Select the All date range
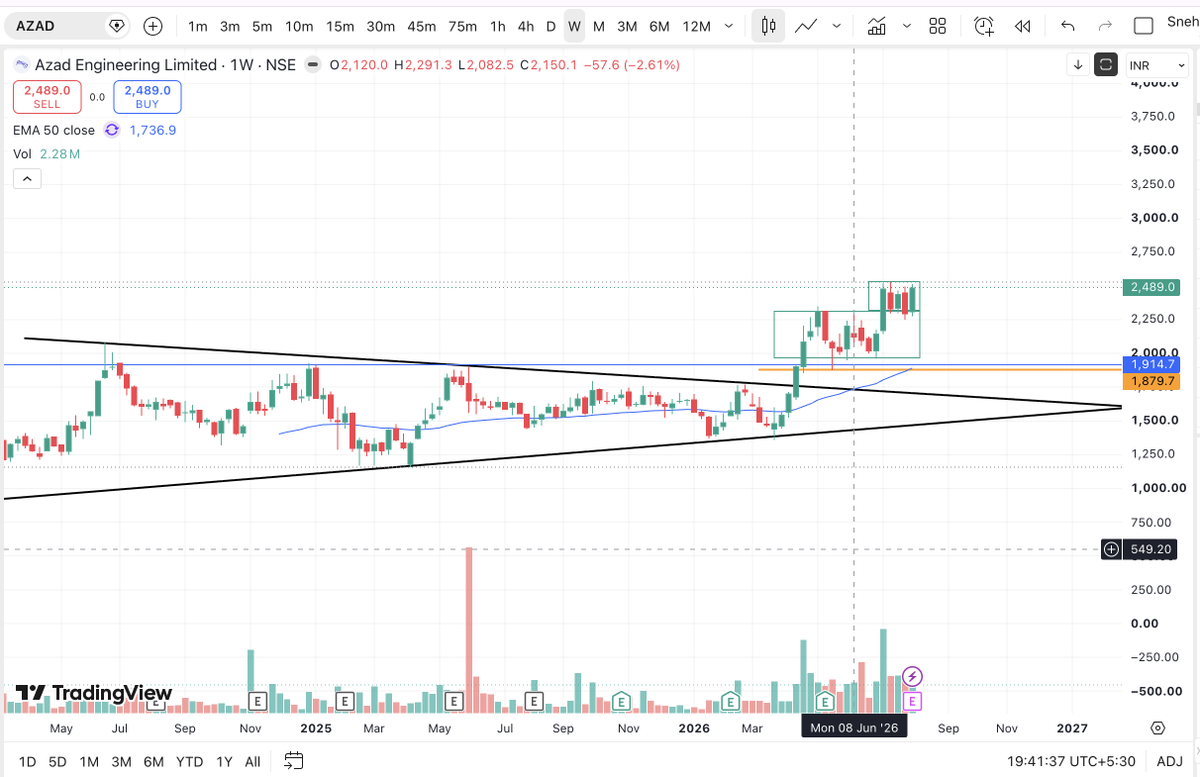 253,762
